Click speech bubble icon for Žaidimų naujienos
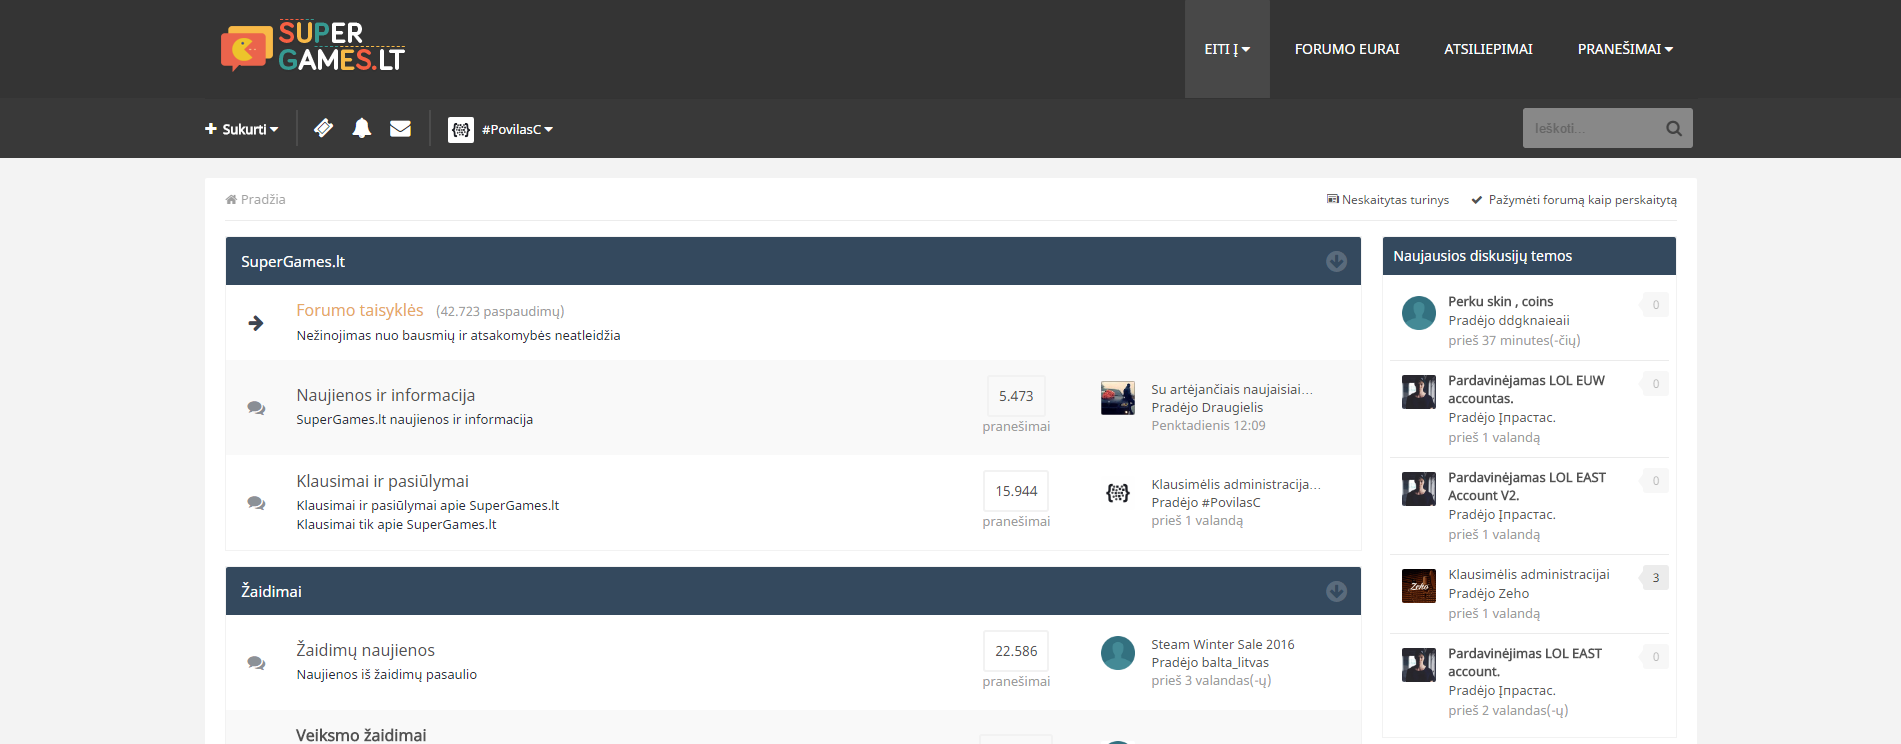This screenshot has width=1901, height=744. [x=256, y=663]
